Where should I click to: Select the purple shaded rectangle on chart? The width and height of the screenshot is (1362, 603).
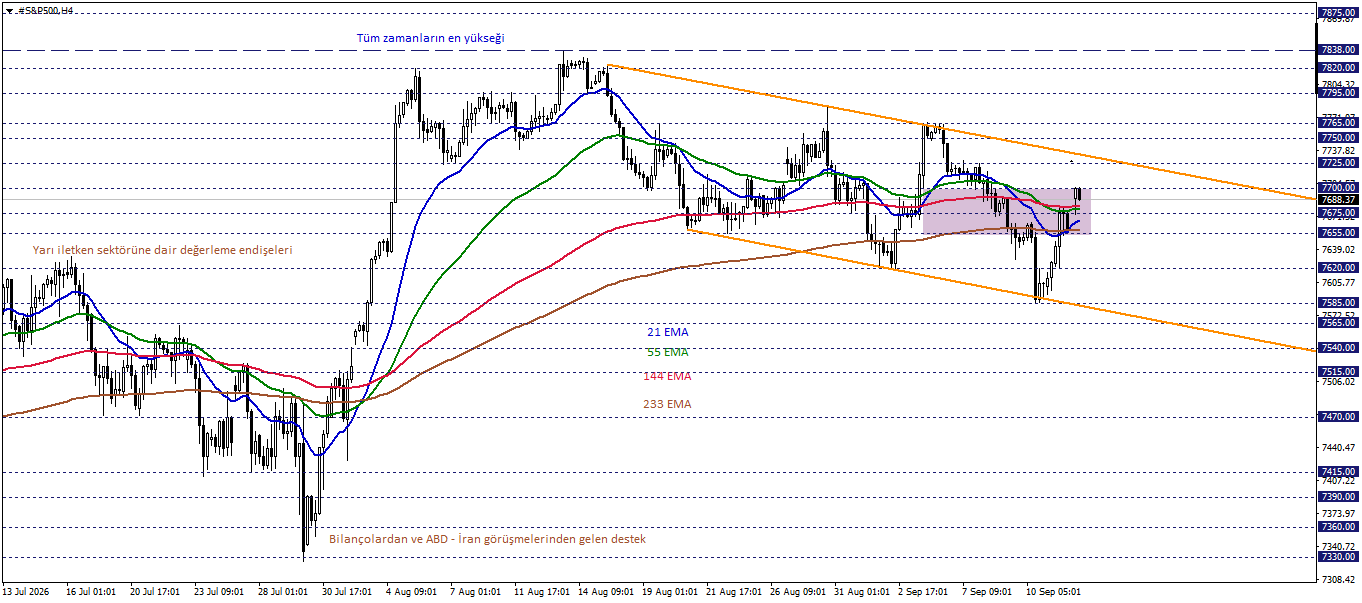(1006, 211)
